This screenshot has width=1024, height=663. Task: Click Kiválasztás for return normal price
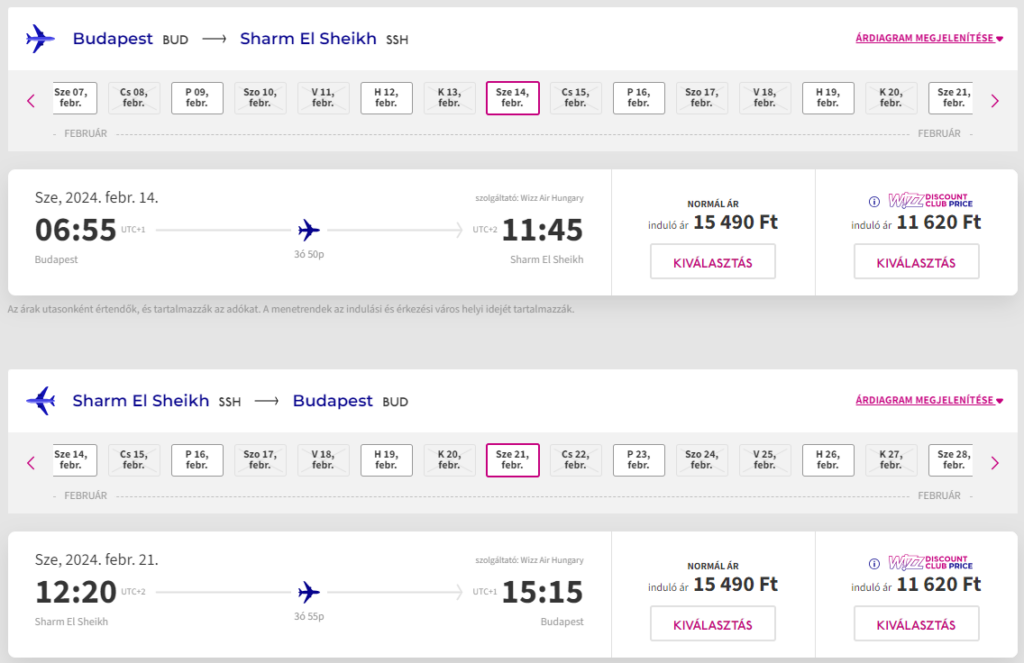click(x=712, y=624)
